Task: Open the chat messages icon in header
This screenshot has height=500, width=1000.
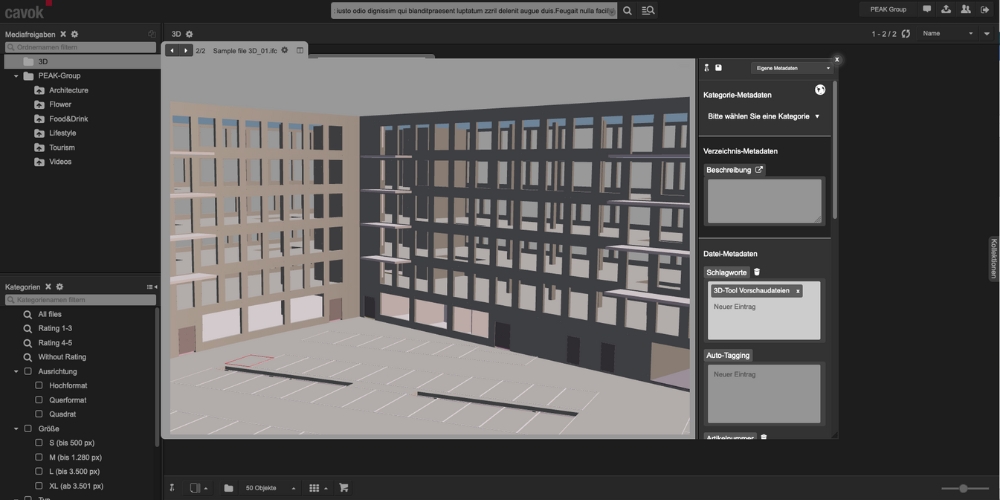Action: 927,10
